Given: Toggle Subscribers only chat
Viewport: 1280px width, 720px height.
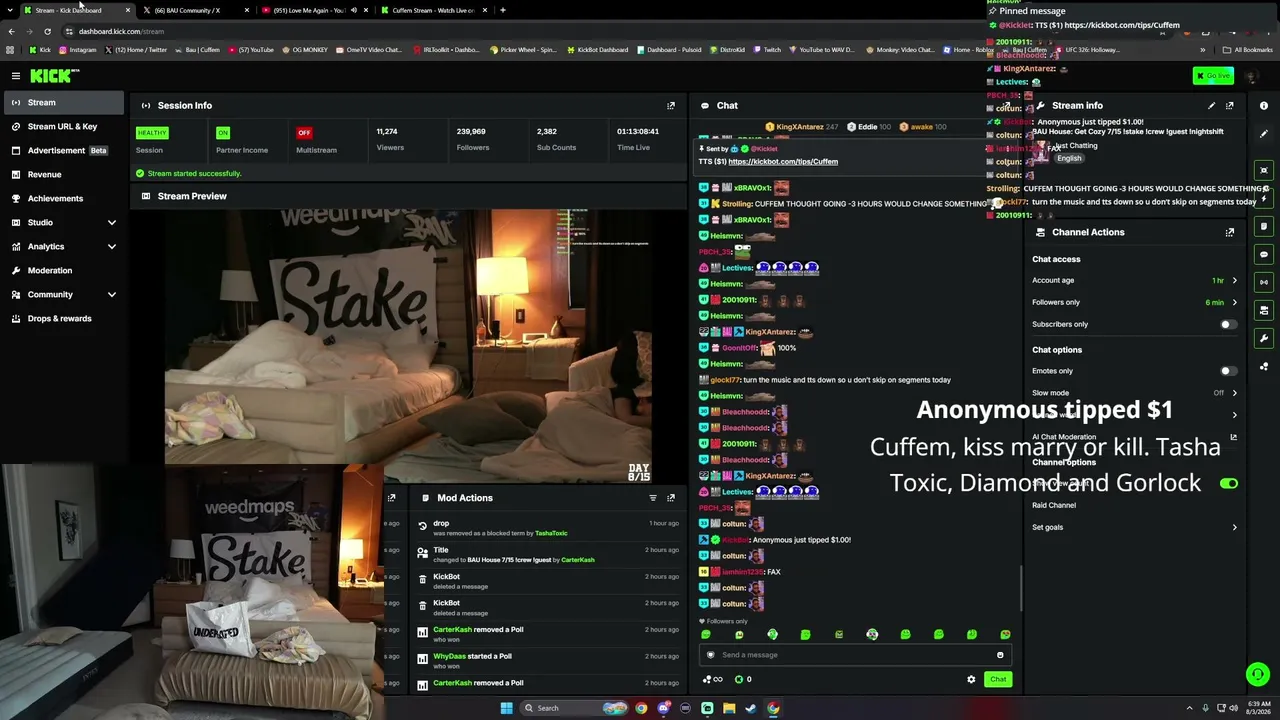Looking at the screenshot, I should pos(1228,324).
